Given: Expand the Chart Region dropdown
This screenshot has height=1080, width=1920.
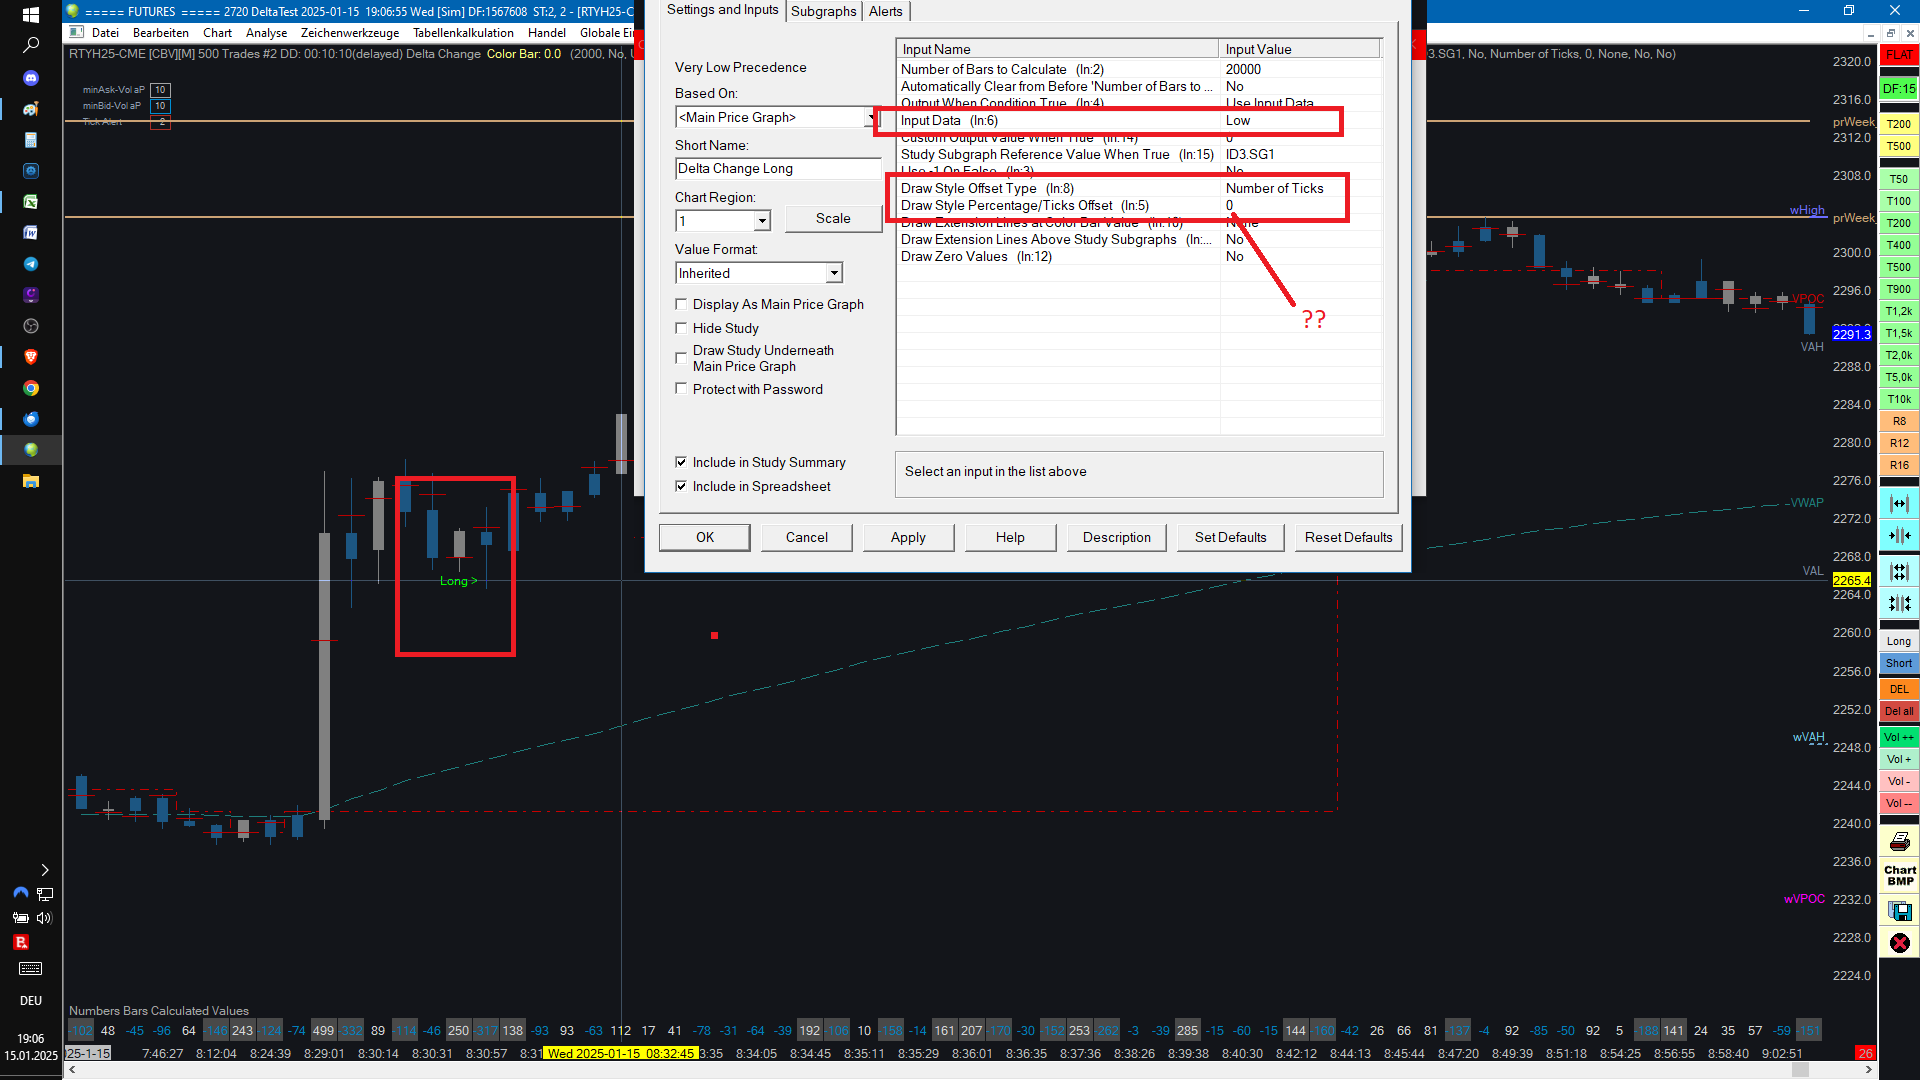Looking at the screenshot, I should tap(762, 221).
